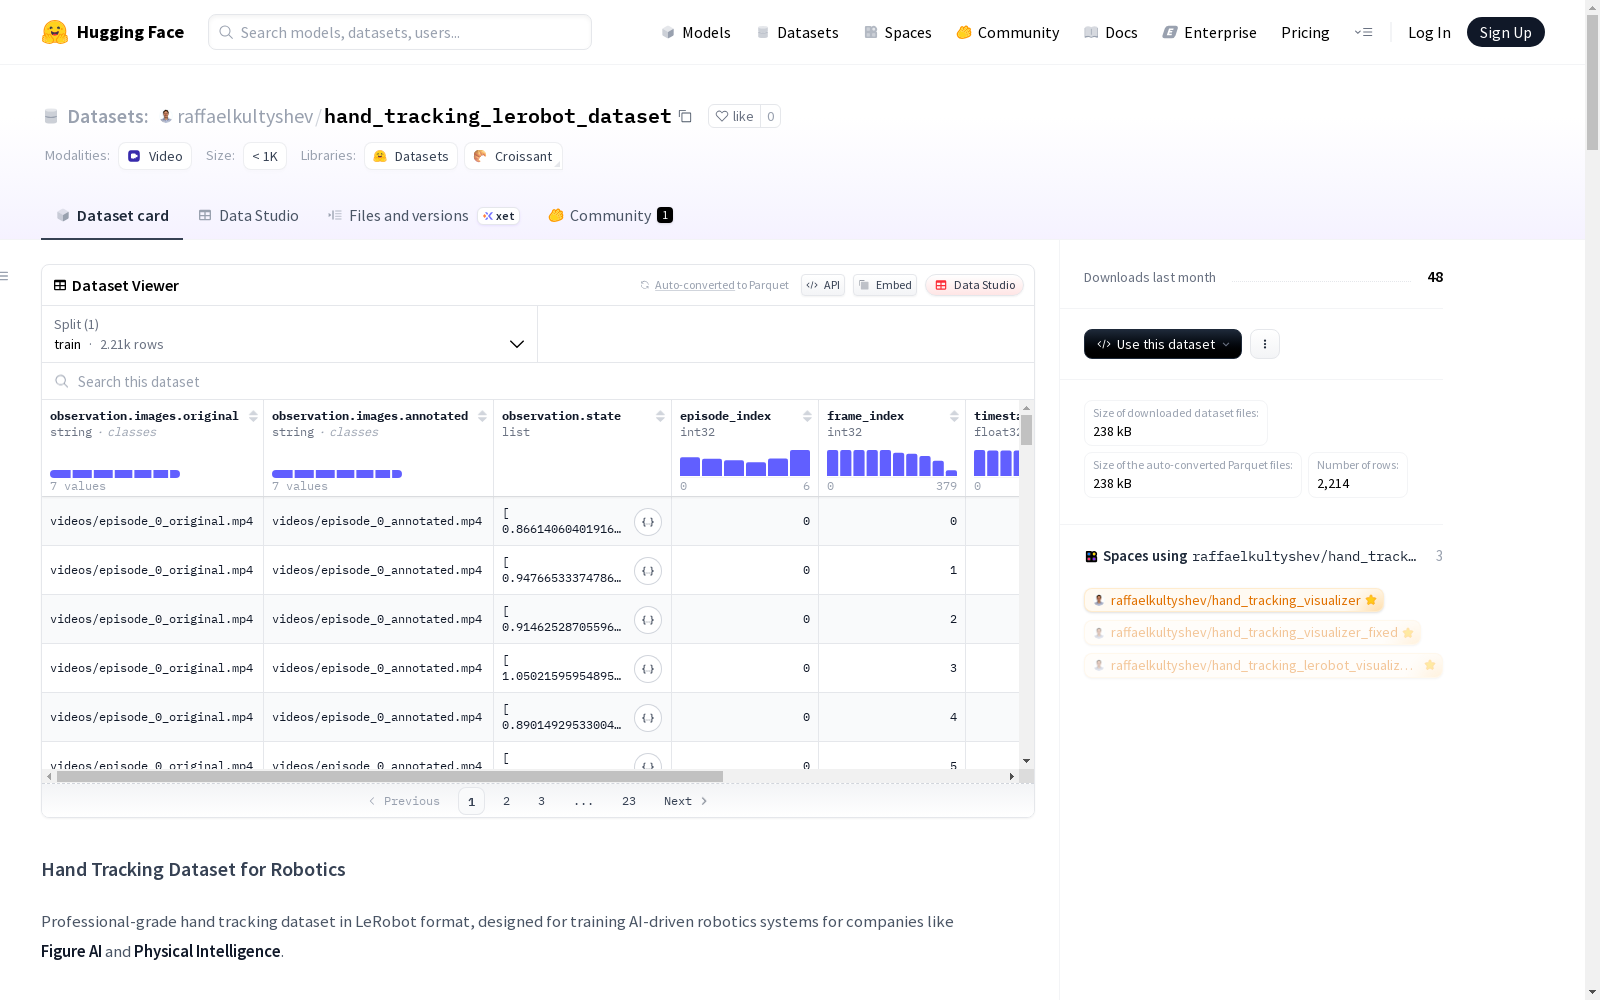The image size is (1600, 1000).
Task: Open the Data Studio tab
Action: (248, 216)
